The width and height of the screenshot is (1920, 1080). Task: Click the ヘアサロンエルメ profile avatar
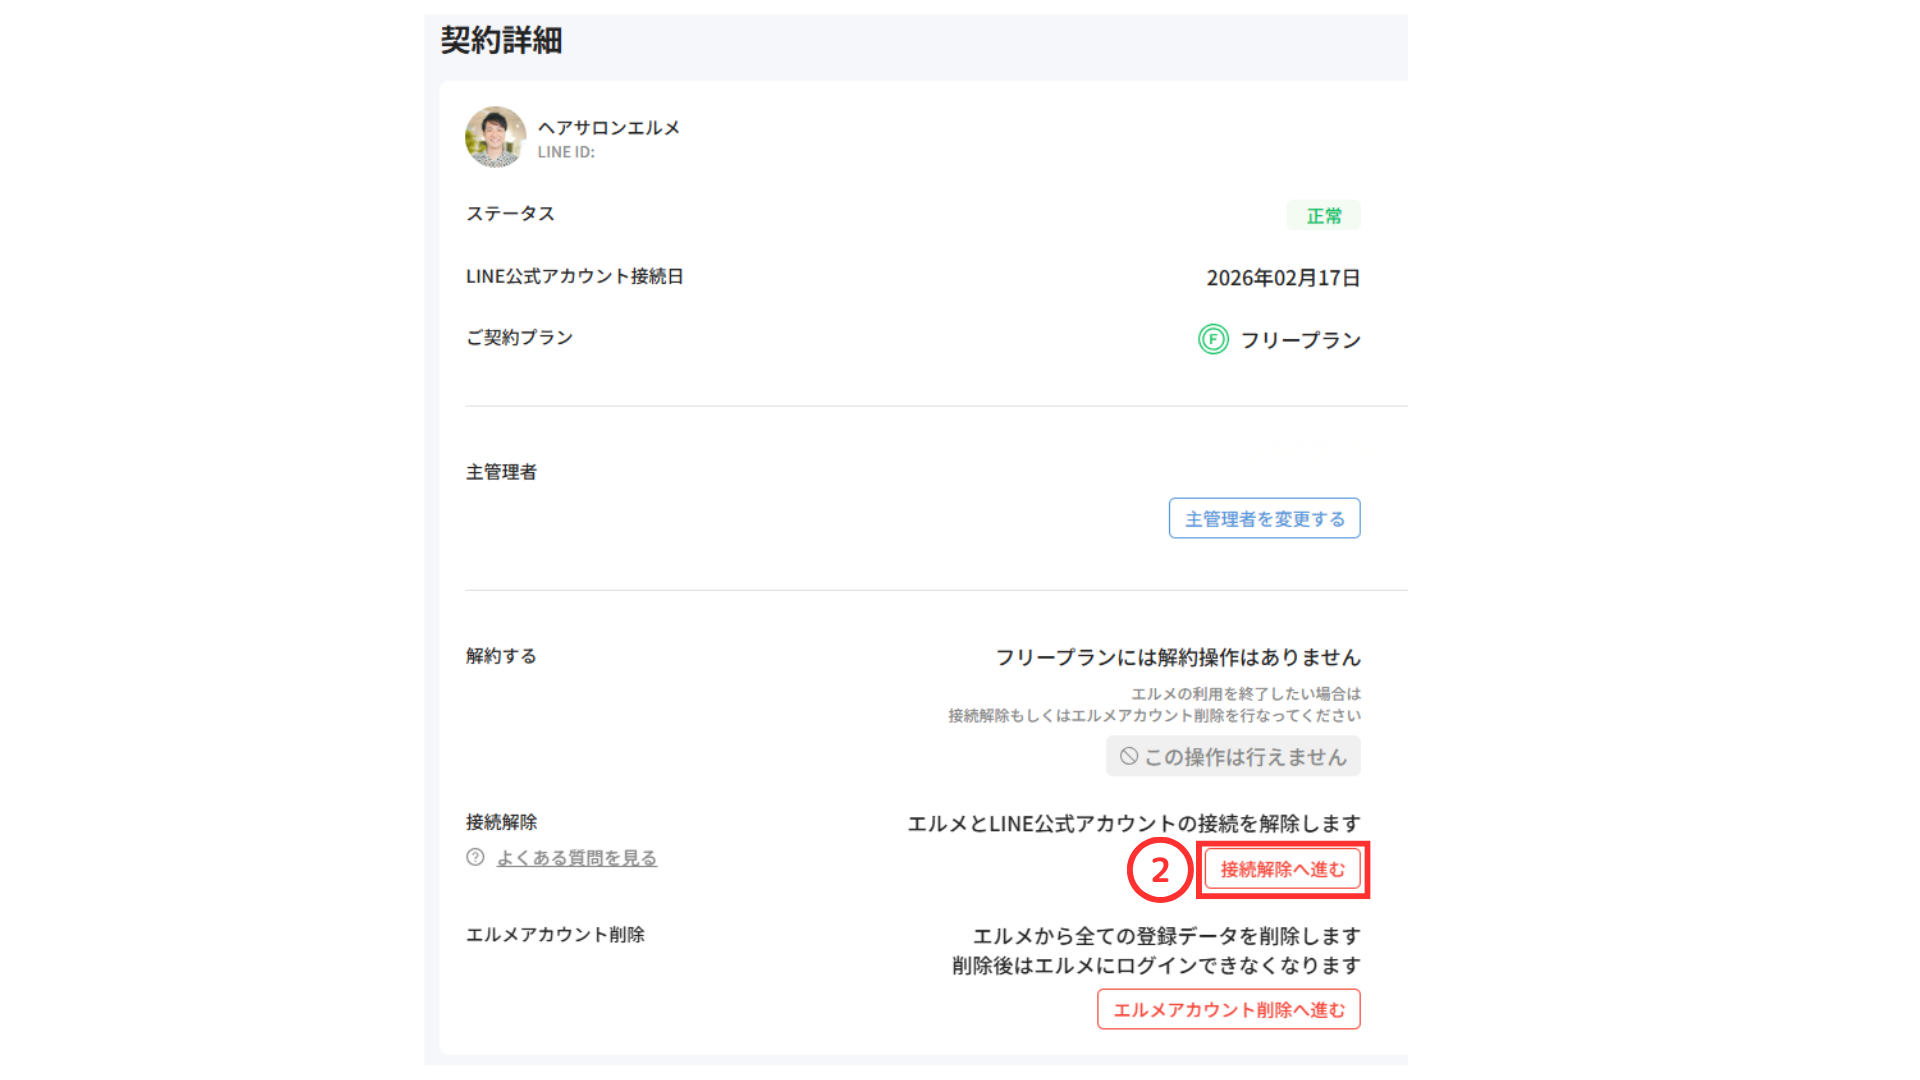click(495, 137)
